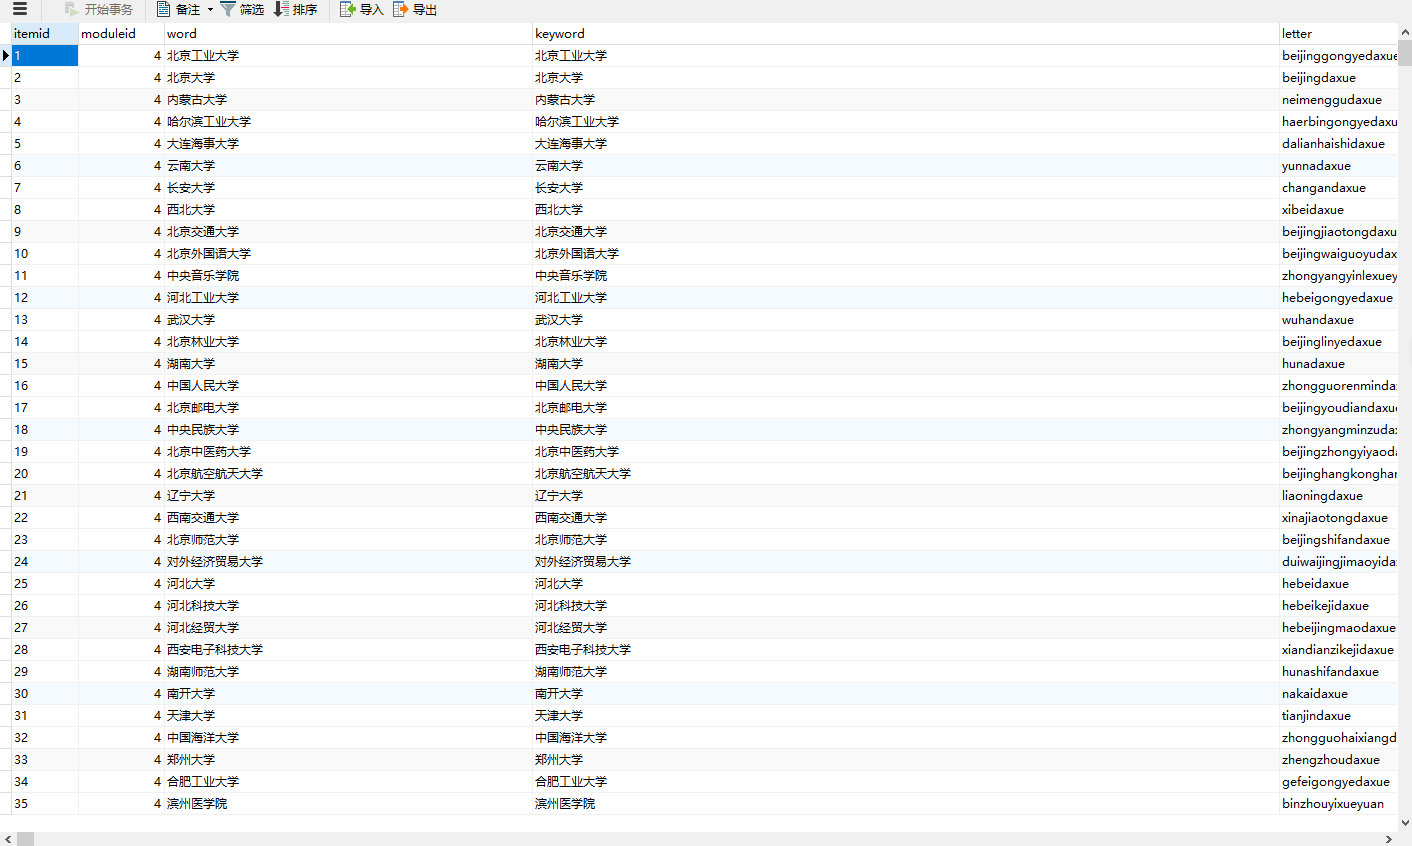The width and height of the screenshot is (1412, 846).
Task: Select word cell 中国海洋大学
Action: tap(348, 737)
